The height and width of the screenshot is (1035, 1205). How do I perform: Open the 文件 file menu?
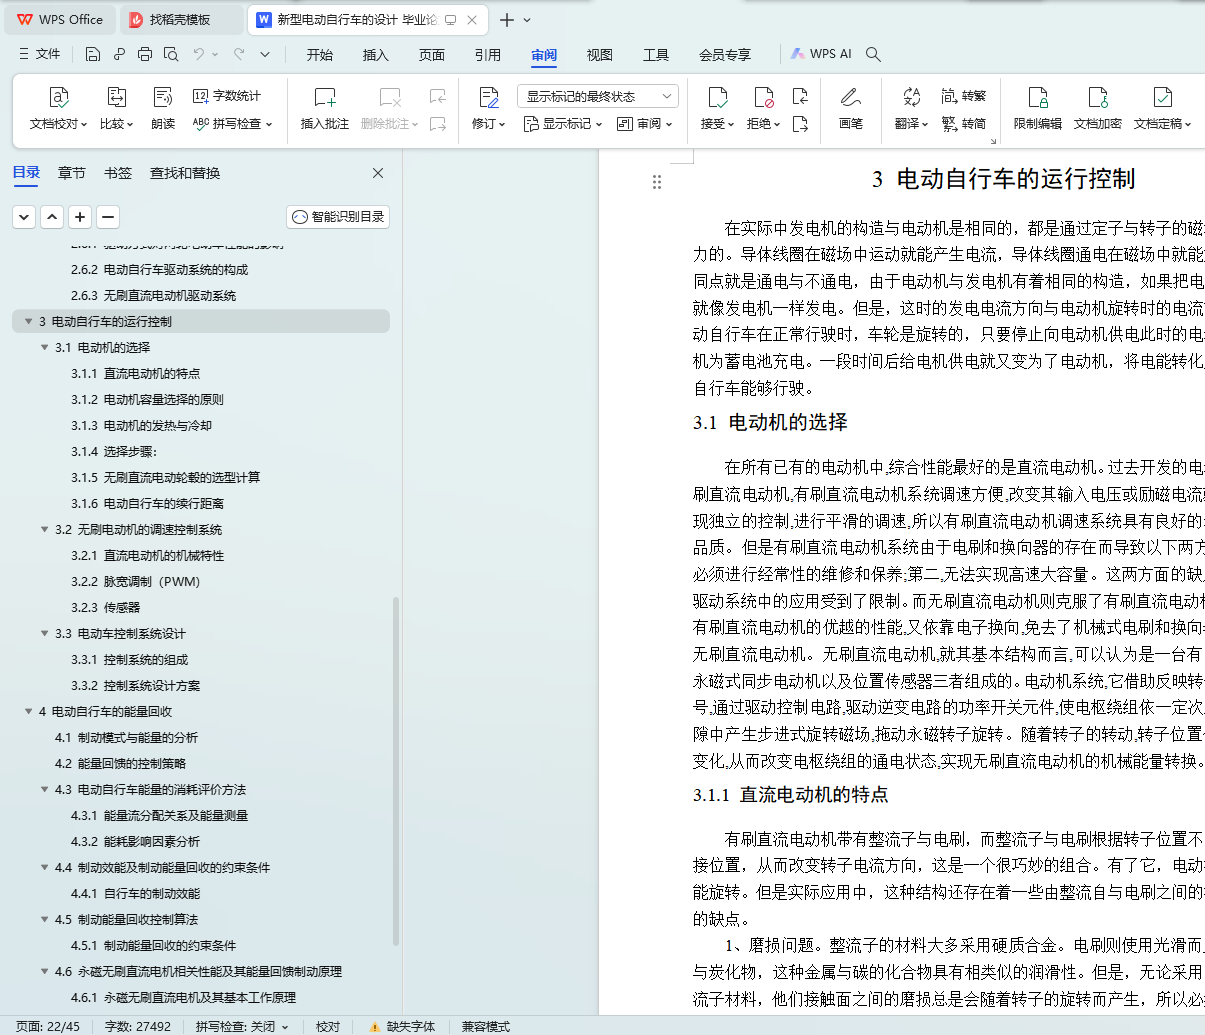[x=39, y=54]
